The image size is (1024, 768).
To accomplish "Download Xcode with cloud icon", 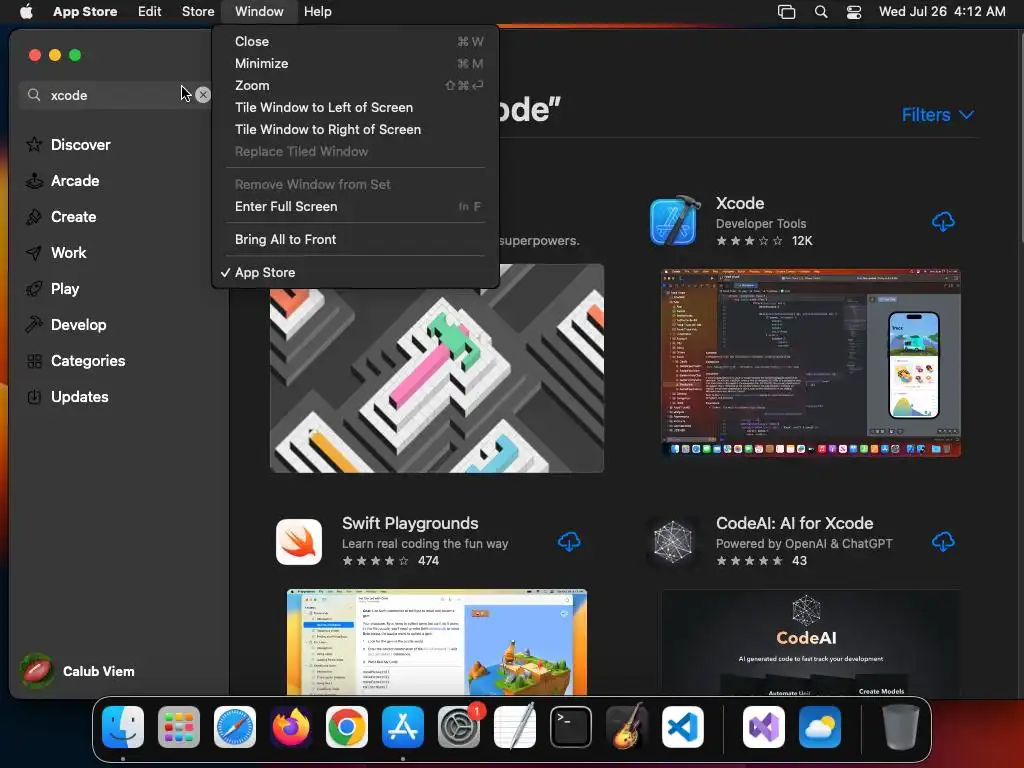I will click(x=943, y=222).
